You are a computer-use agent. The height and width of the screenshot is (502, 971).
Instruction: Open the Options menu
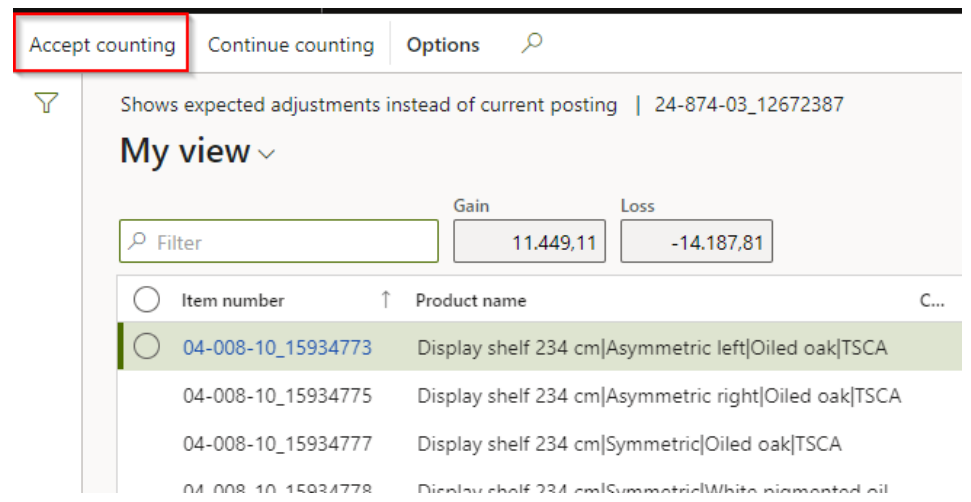pyautogui.click(x=442, y=45)
